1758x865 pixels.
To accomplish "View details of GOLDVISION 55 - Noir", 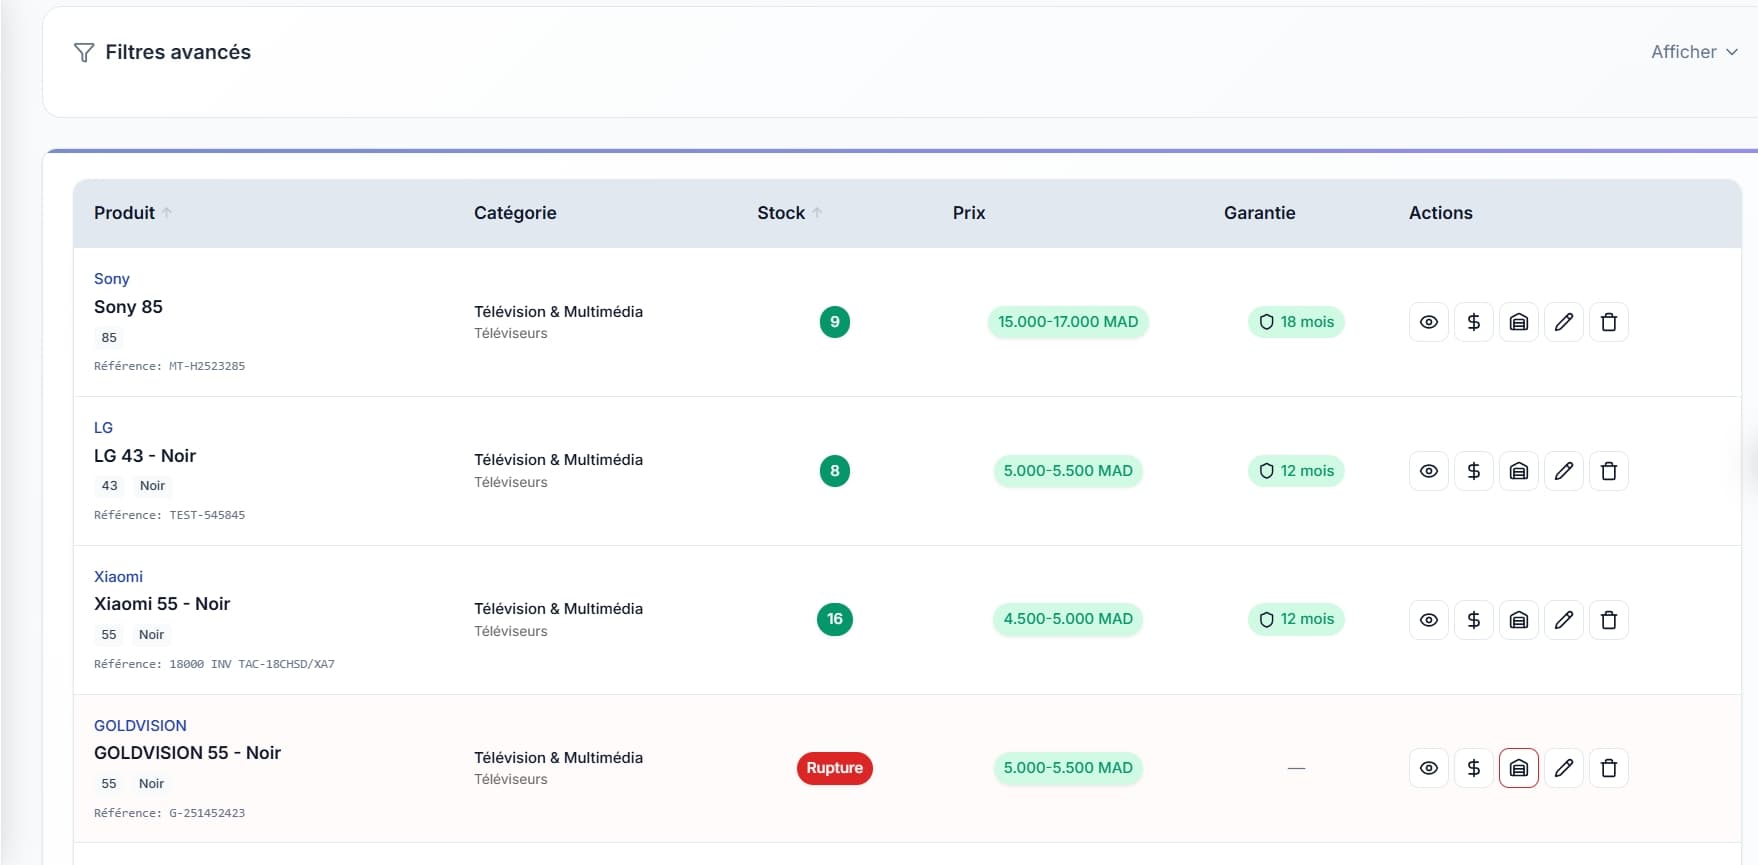I will coord(1429,768).
